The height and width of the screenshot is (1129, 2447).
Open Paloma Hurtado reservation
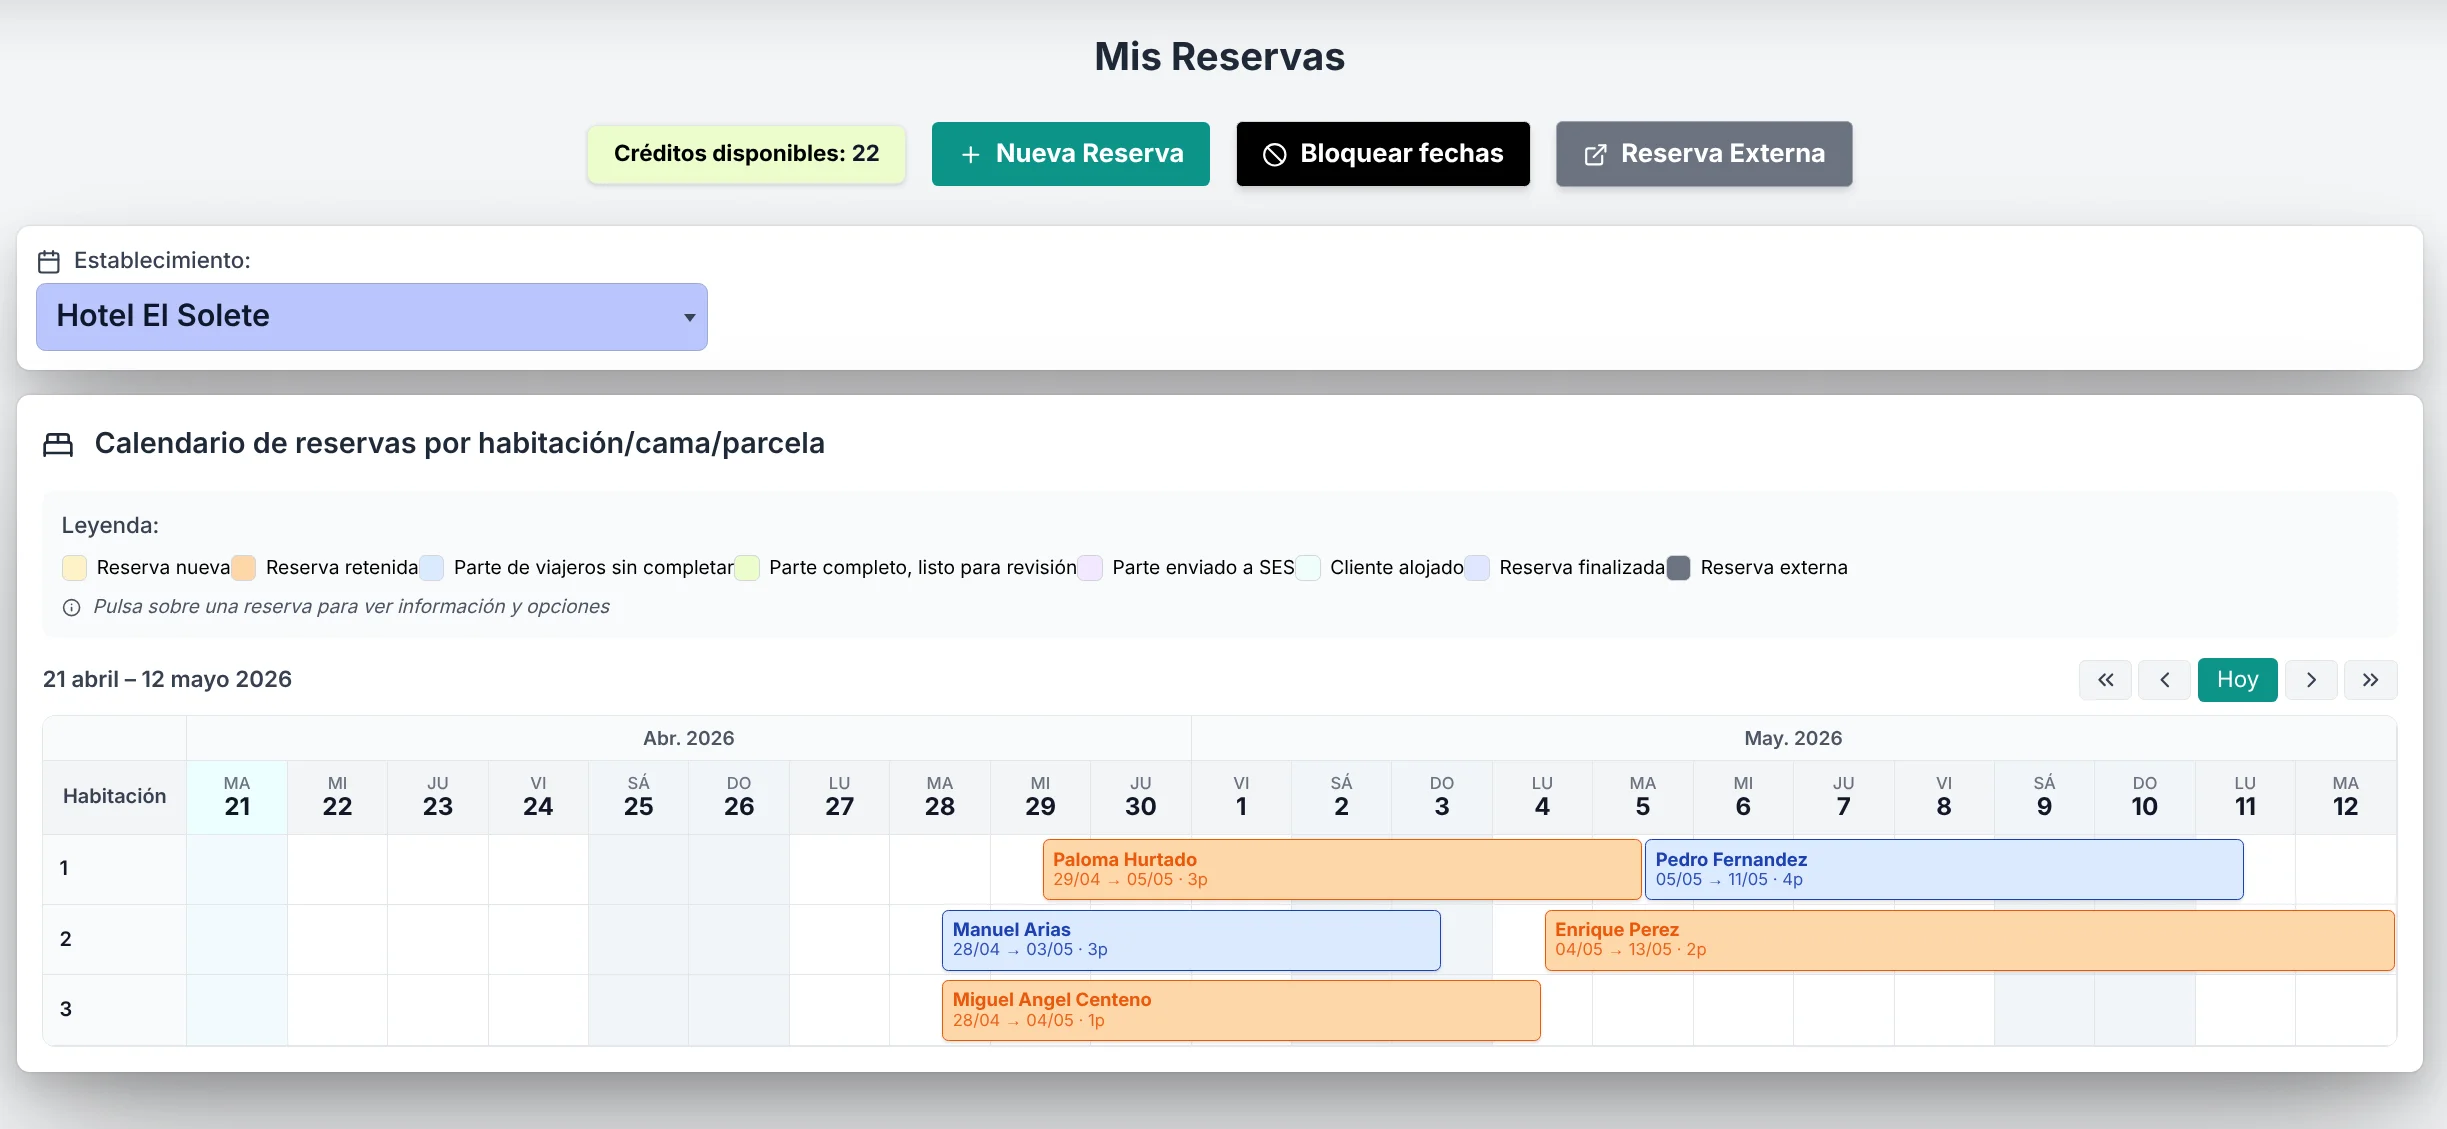(x=1341, y=869)
